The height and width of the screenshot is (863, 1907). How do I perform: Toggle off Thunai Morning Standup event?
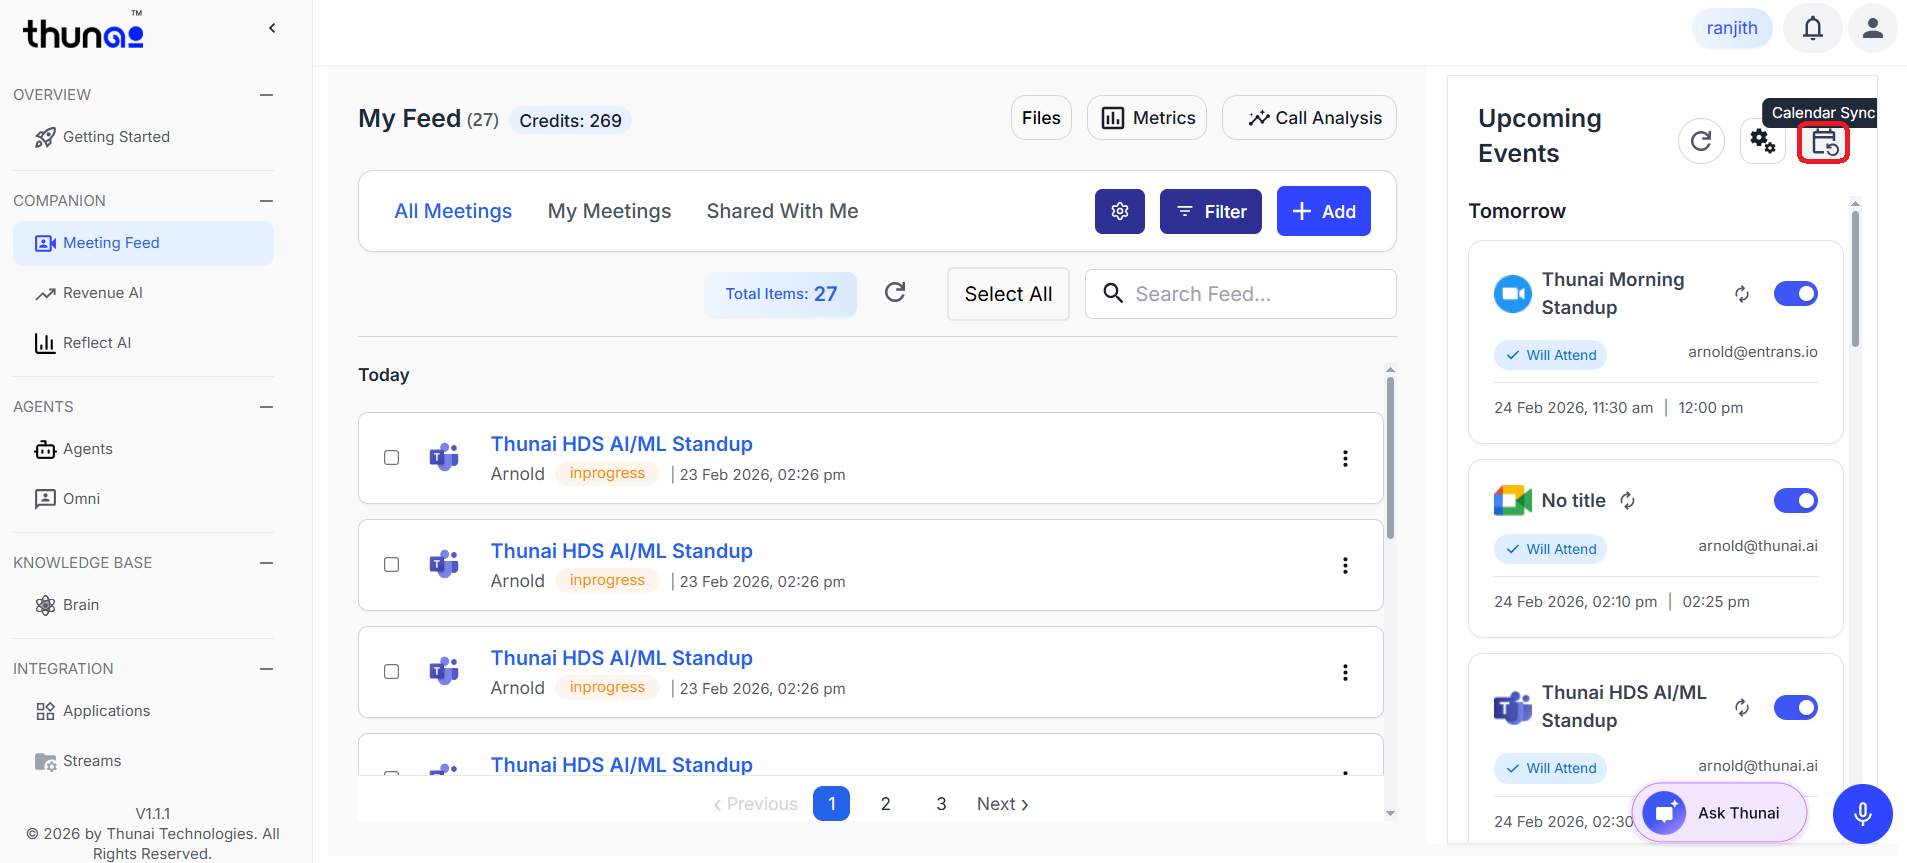(x=1796, y=294)
